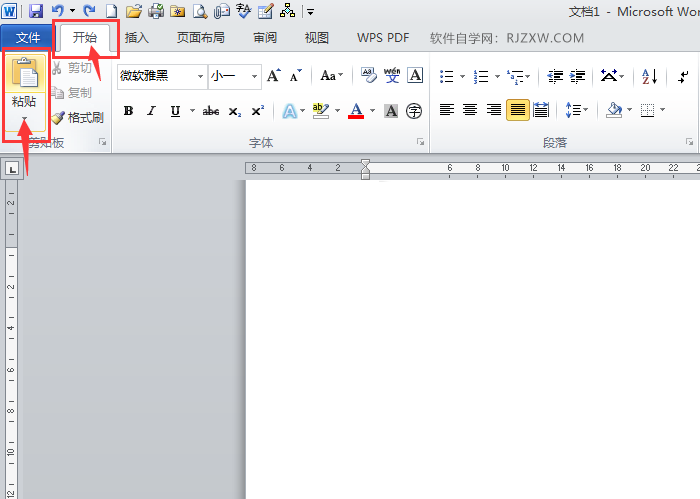Align text right

493,110
